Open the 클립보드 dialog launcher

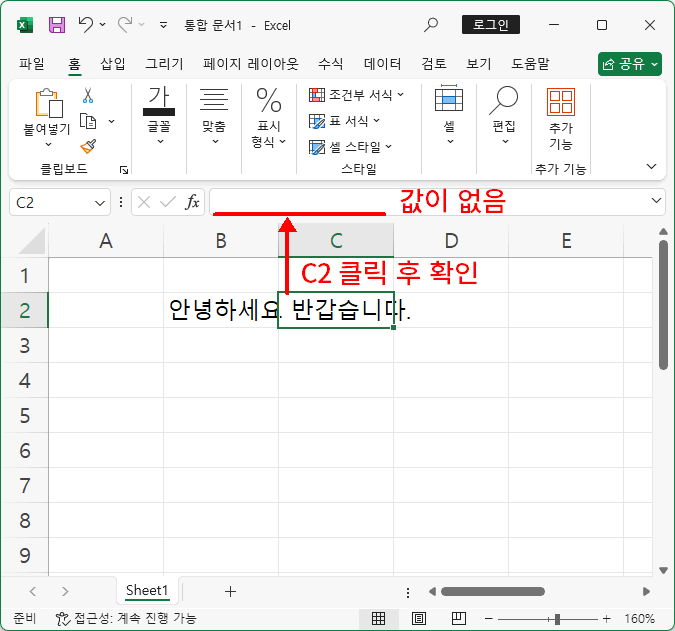tap(124, 170)
